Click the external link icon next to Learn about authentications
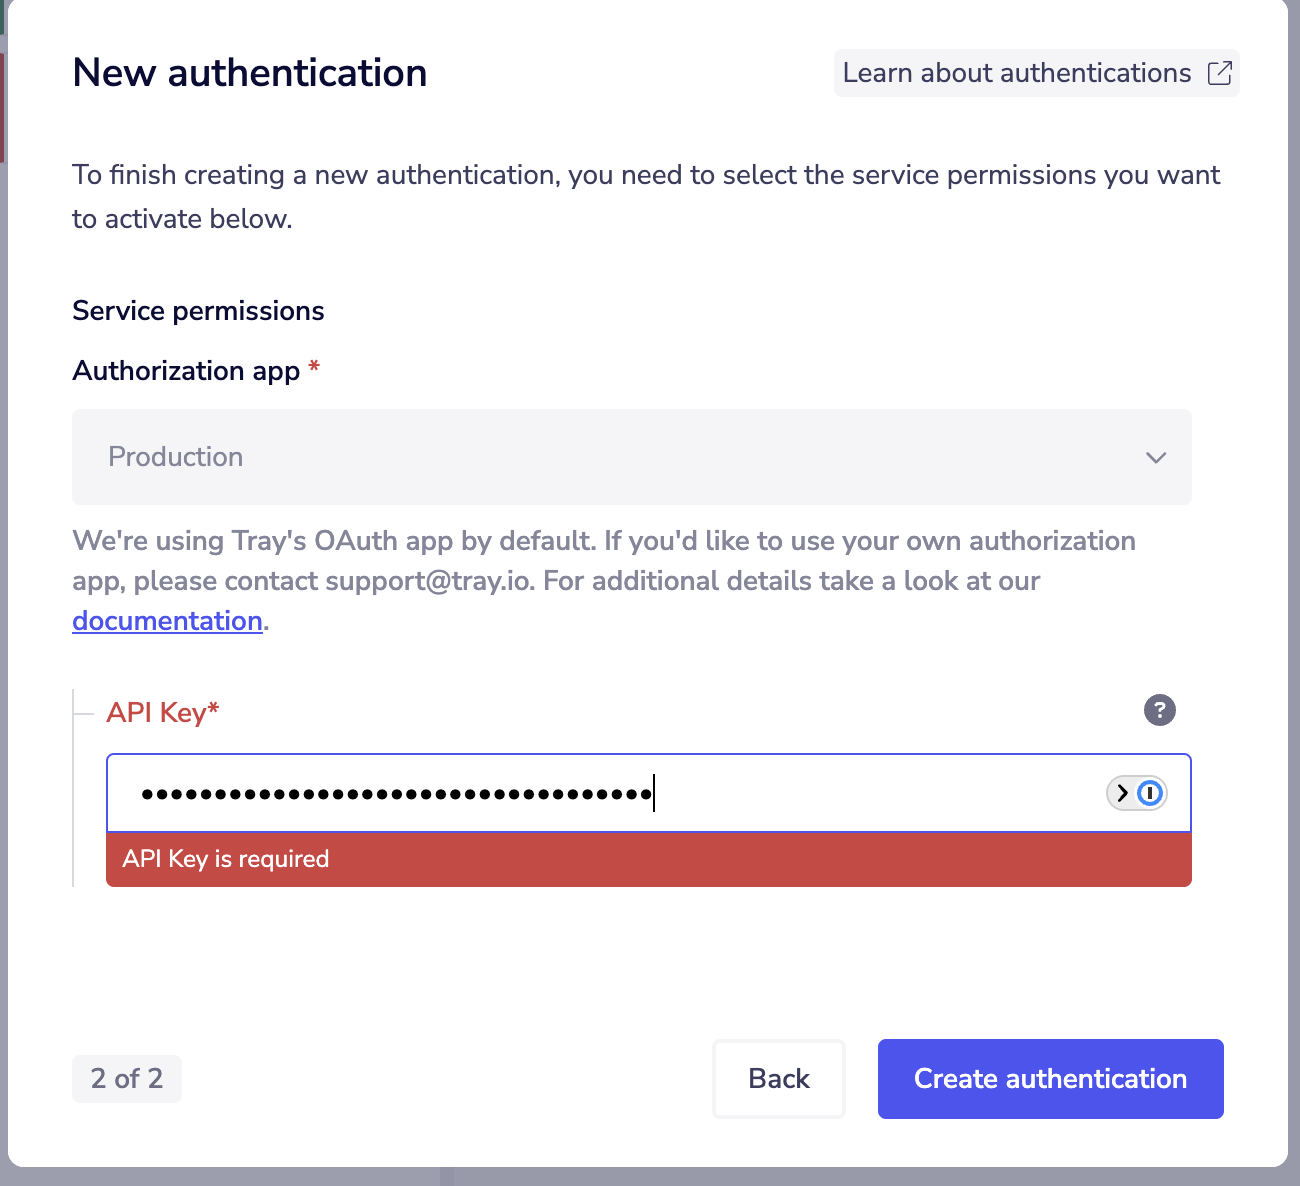The image size is (1300, 1186). [x=1220, y=72]
